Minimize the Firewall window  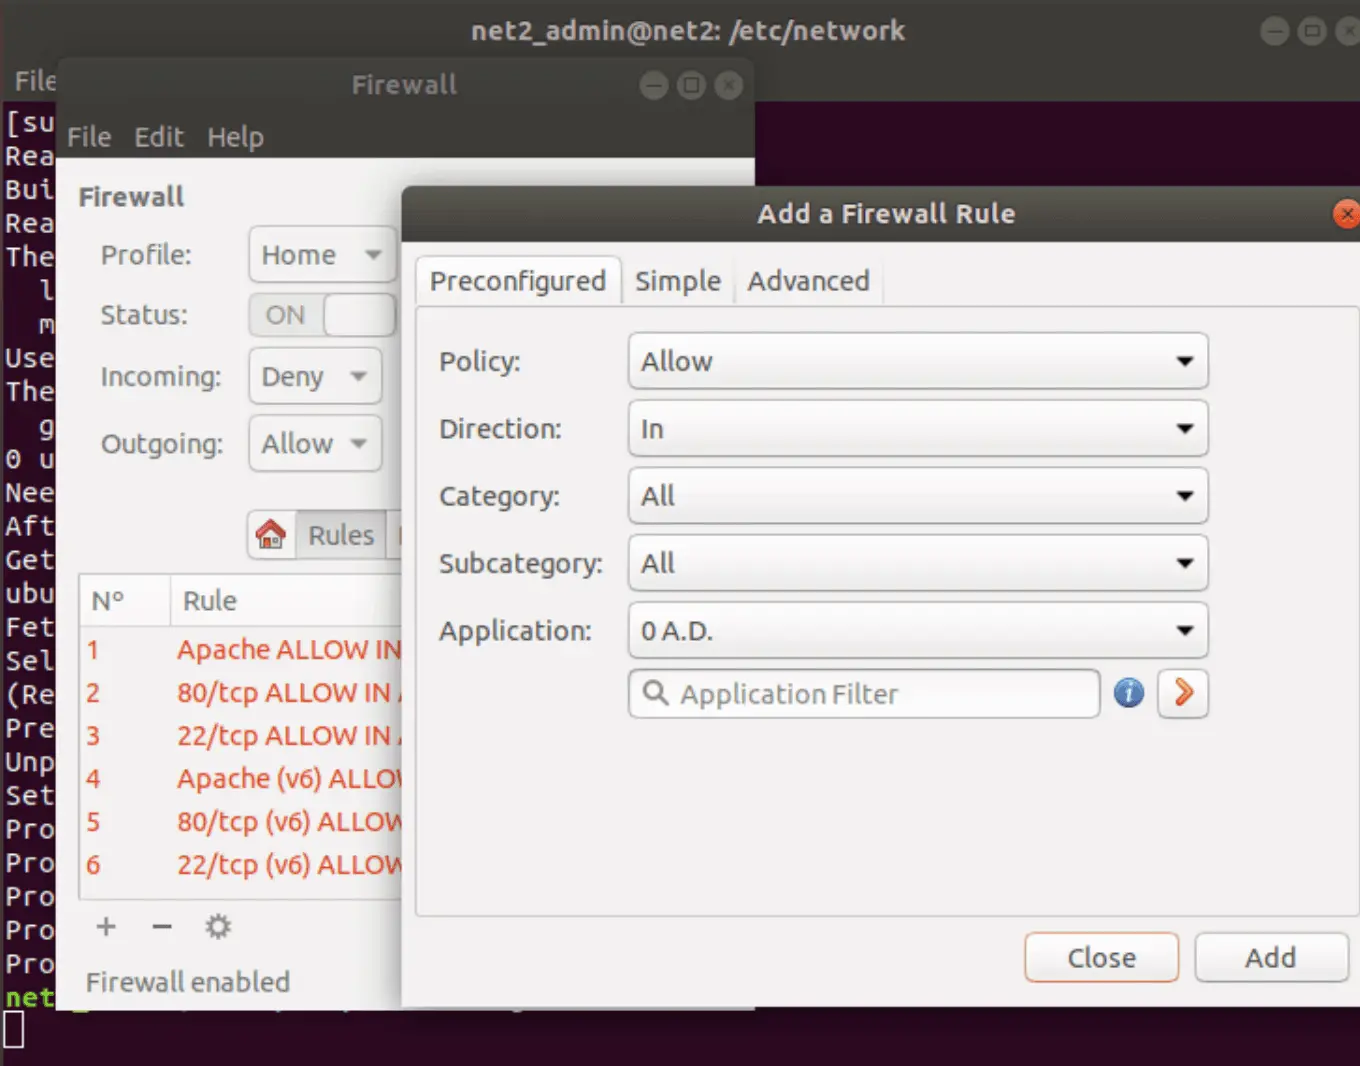(654, 85)
